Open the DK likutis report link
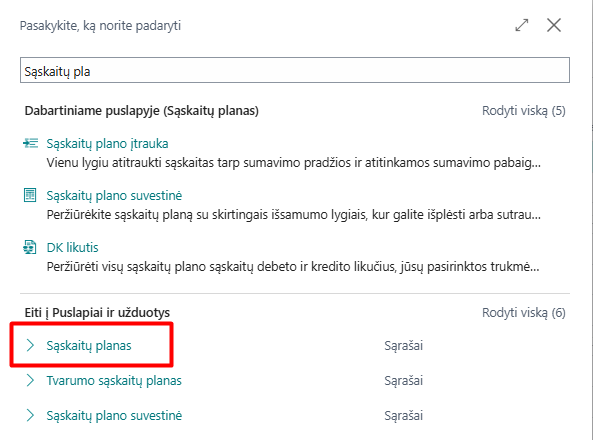 [72, 247]
